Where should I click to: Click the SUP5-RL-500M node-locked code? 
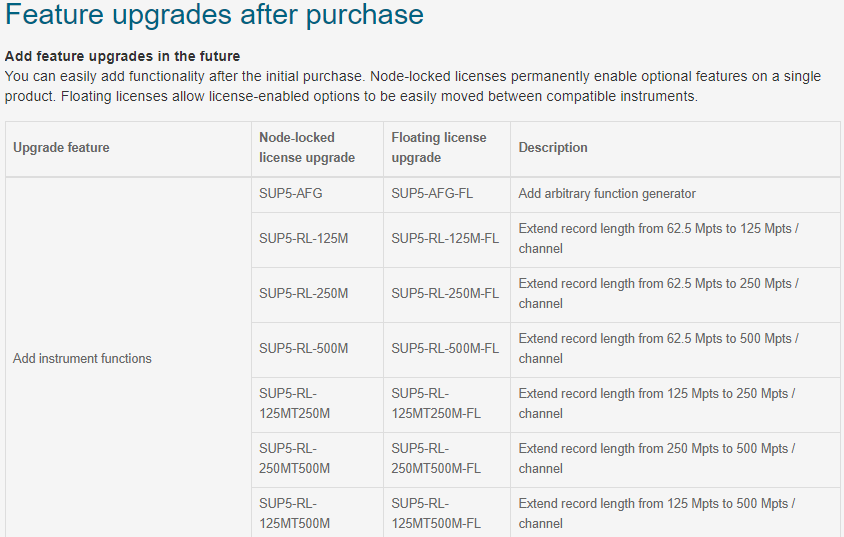point(304,348)
